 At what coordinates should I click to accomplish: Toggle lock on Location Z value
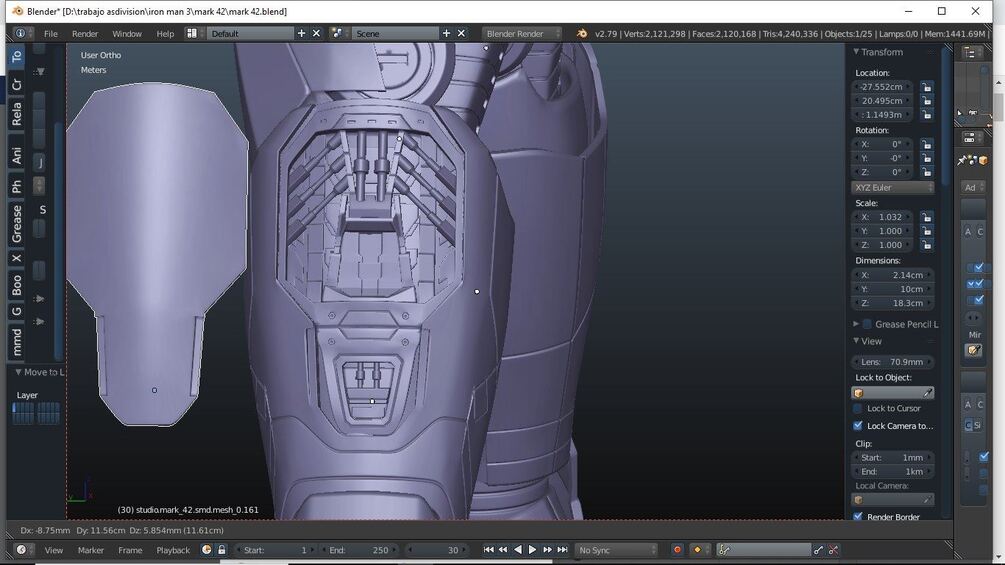pyautogui.click(x=926, y=115)
